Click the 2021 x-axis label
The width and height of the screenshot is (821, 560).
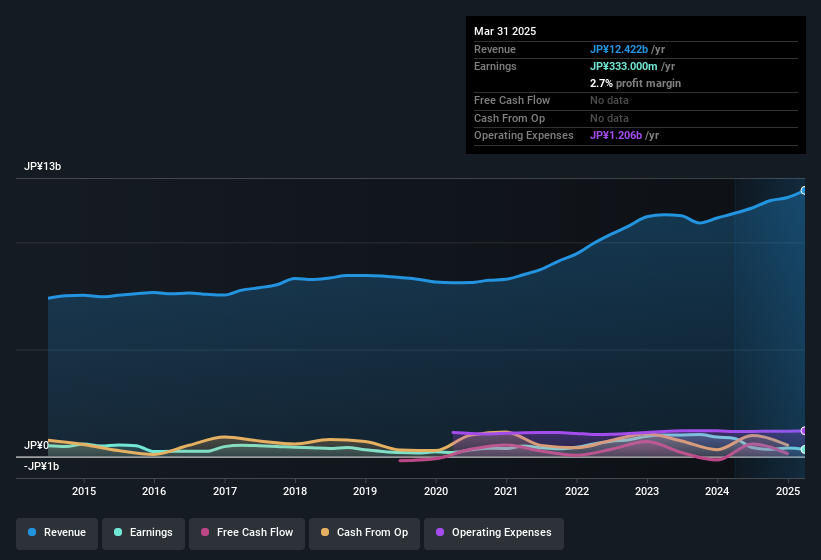(x=506, y=491)
